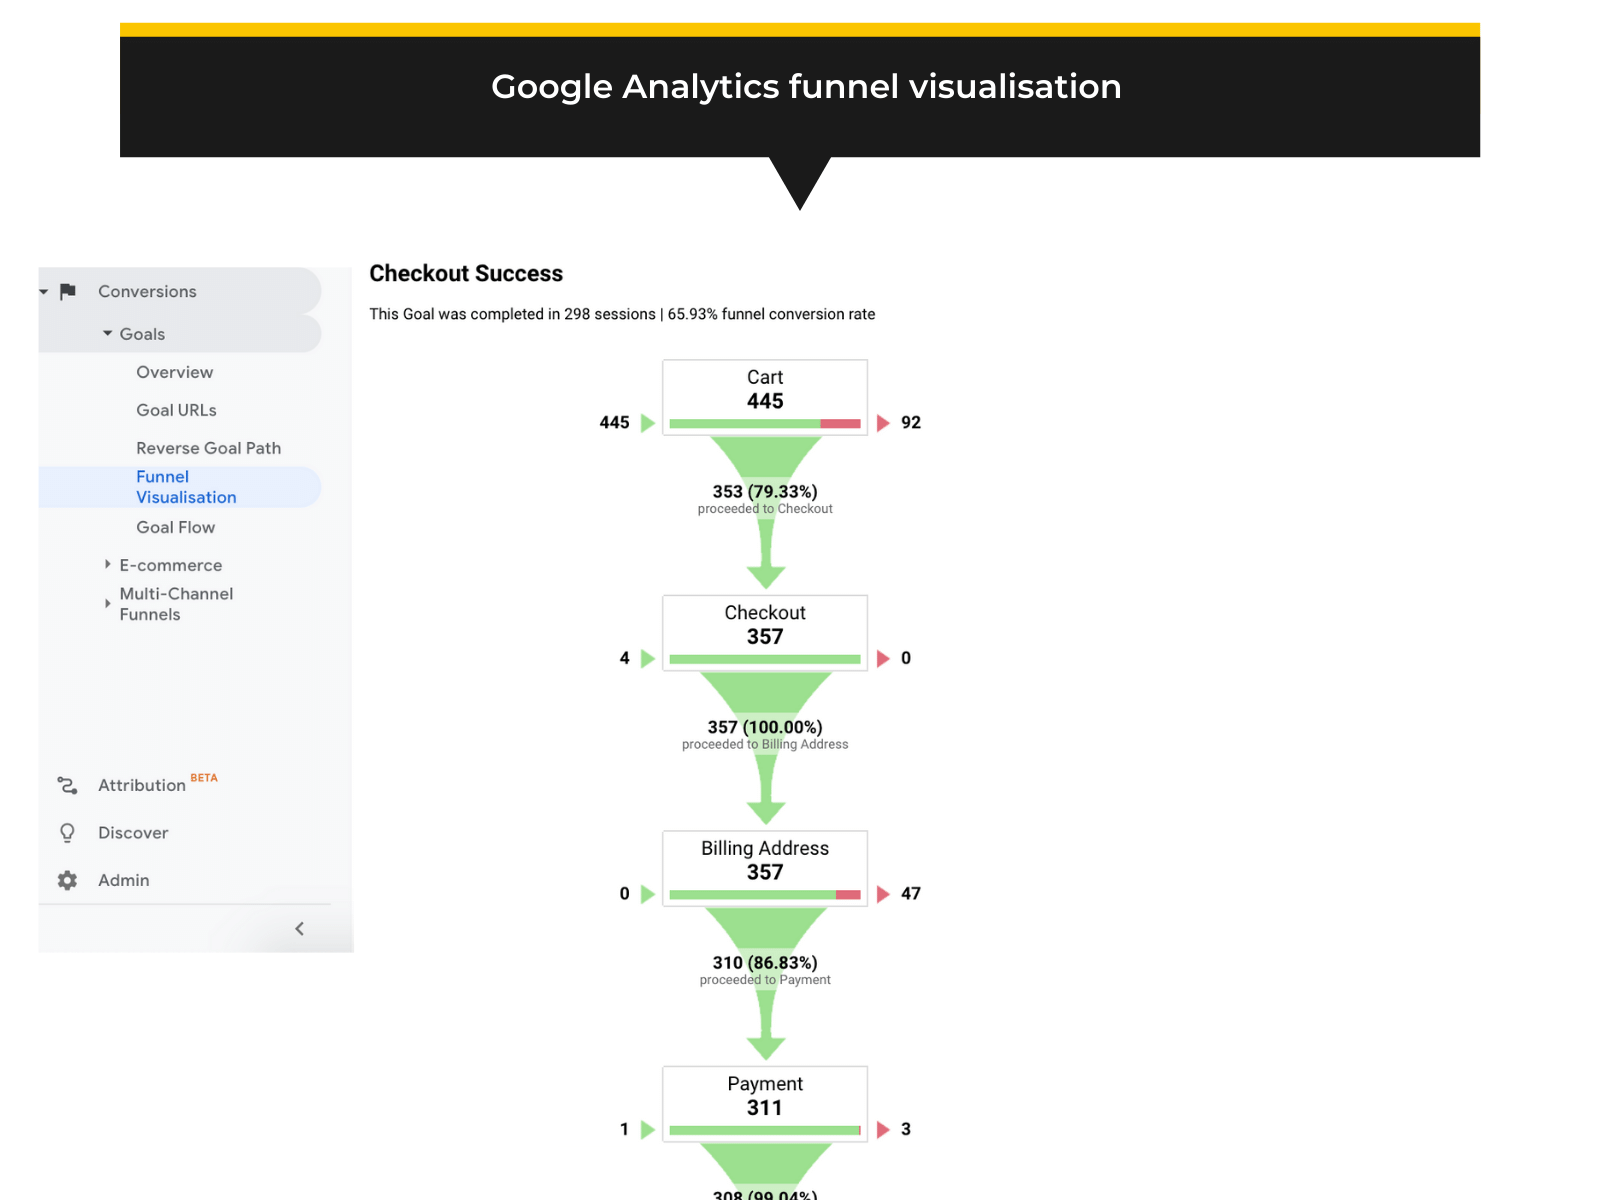
Task: Click the sidebar collapse chevron
Action: coord(299,928)
